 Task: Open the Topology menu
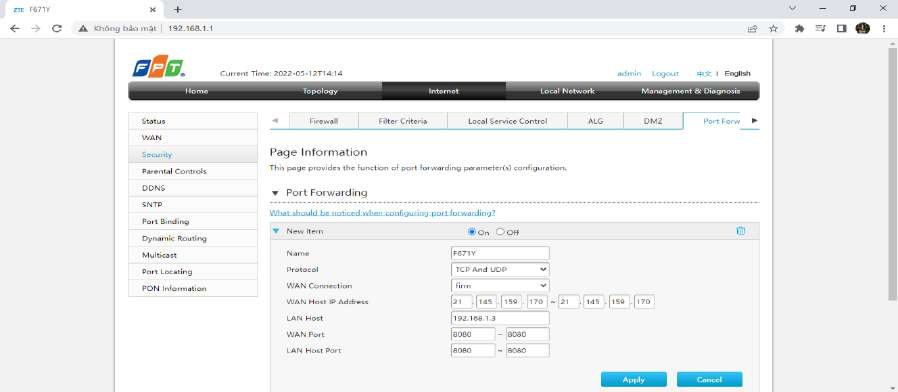click(320, 91)
